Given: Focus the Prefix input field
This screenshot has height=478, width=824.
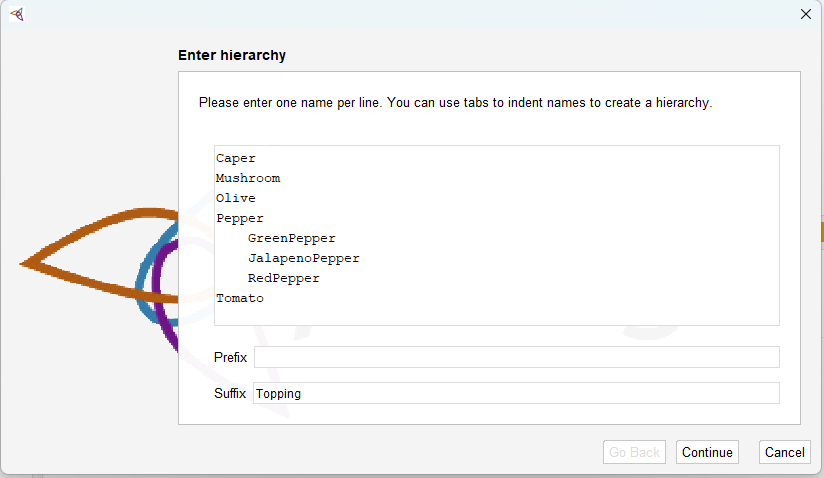Looking at the screenshot, I should (x=517, y=357).
